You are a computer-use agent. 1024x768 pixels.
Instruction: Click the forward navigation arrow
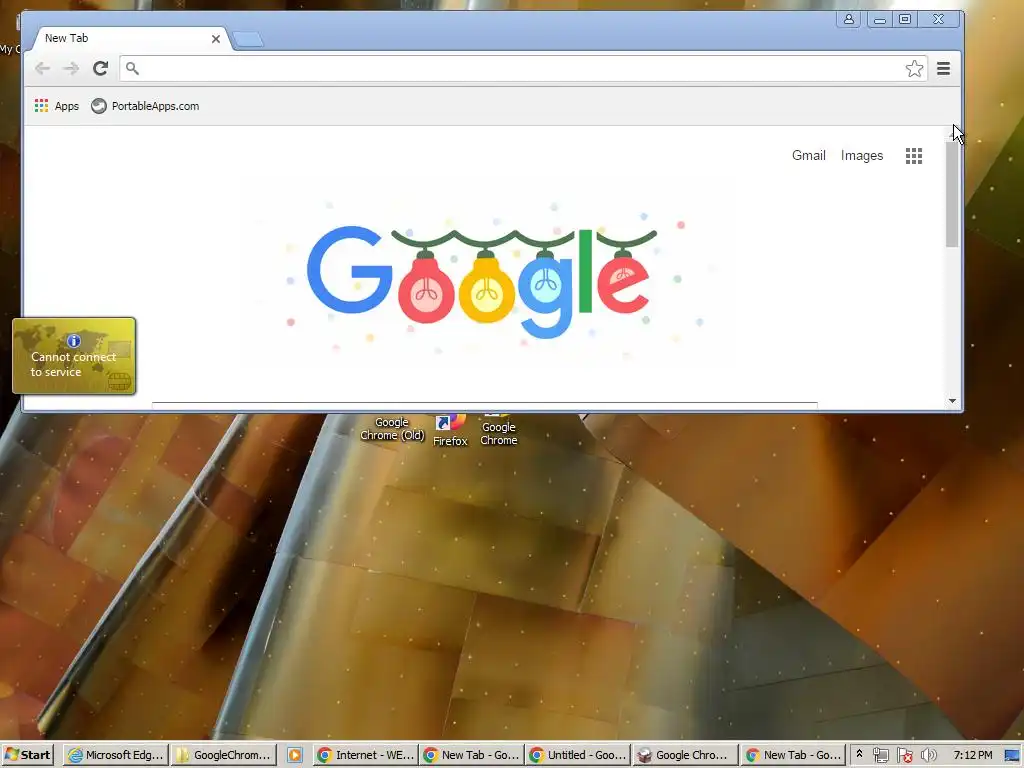[71, 69]
